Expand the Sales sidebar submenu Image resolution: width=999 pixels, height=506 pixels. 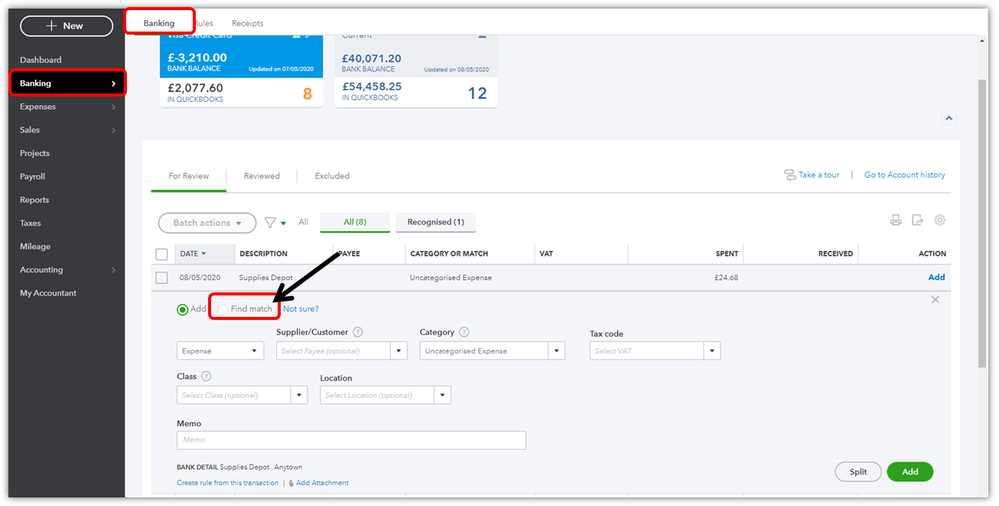pyautogui.click(x=113, y=131)
